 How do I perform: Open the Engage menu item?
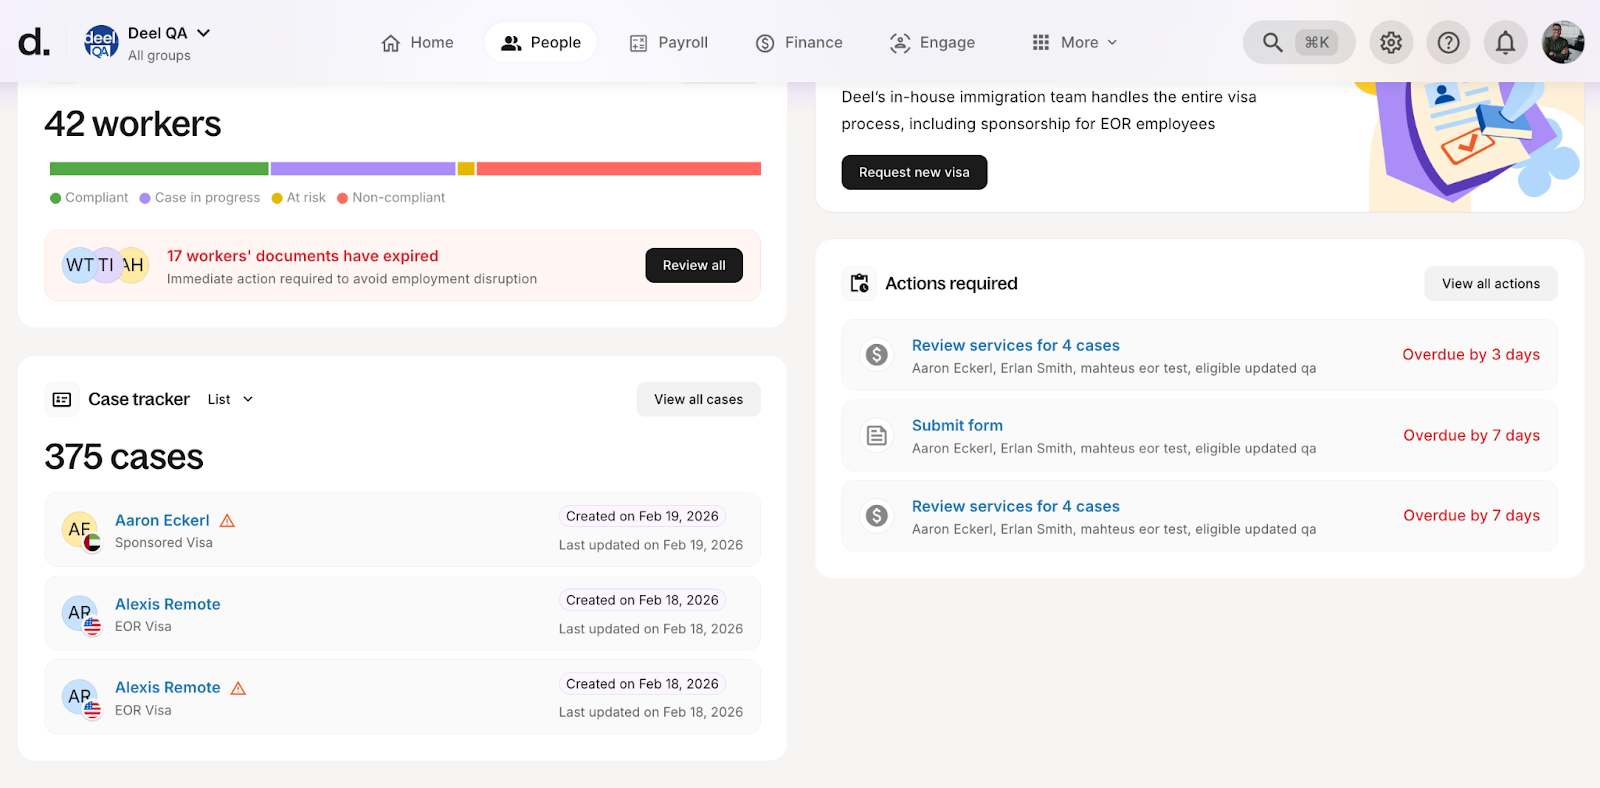pos(932,42)
